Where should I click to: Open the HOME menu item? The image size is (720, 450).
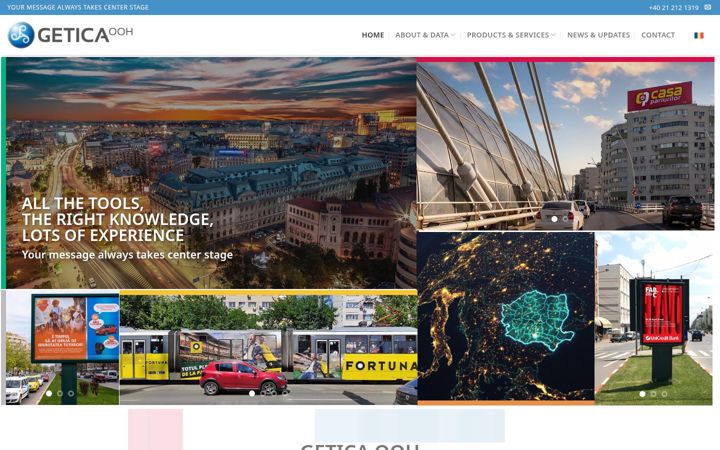pos(373,35)
